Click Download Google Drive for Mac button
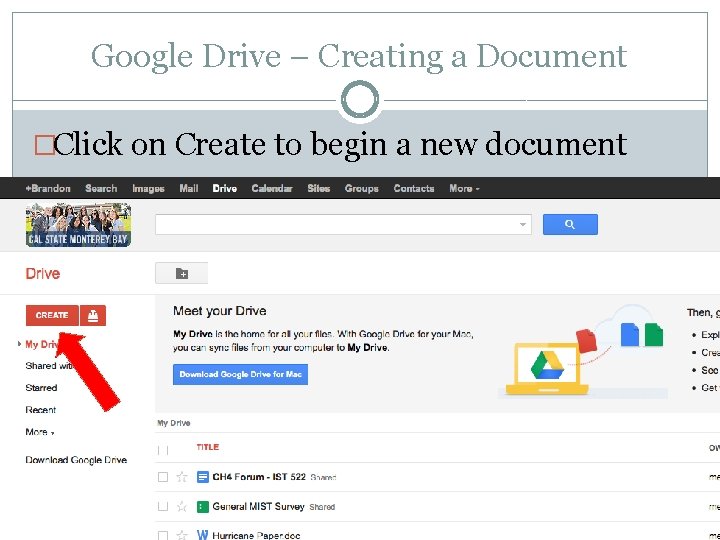 (241, 374)
